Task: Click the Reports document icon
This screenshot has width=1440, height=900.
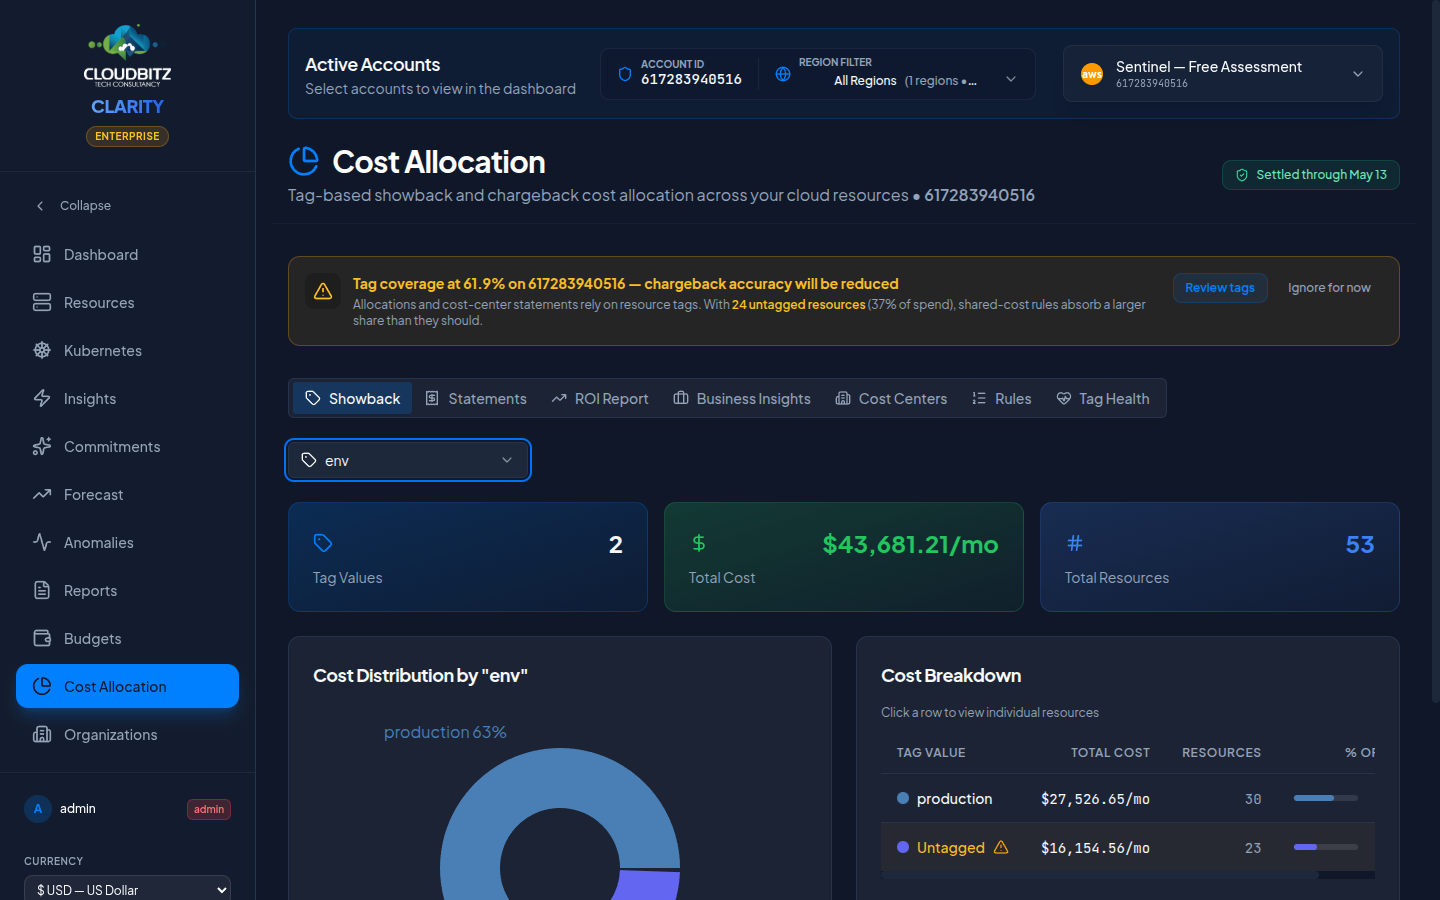Action: [x=42, y=590]
